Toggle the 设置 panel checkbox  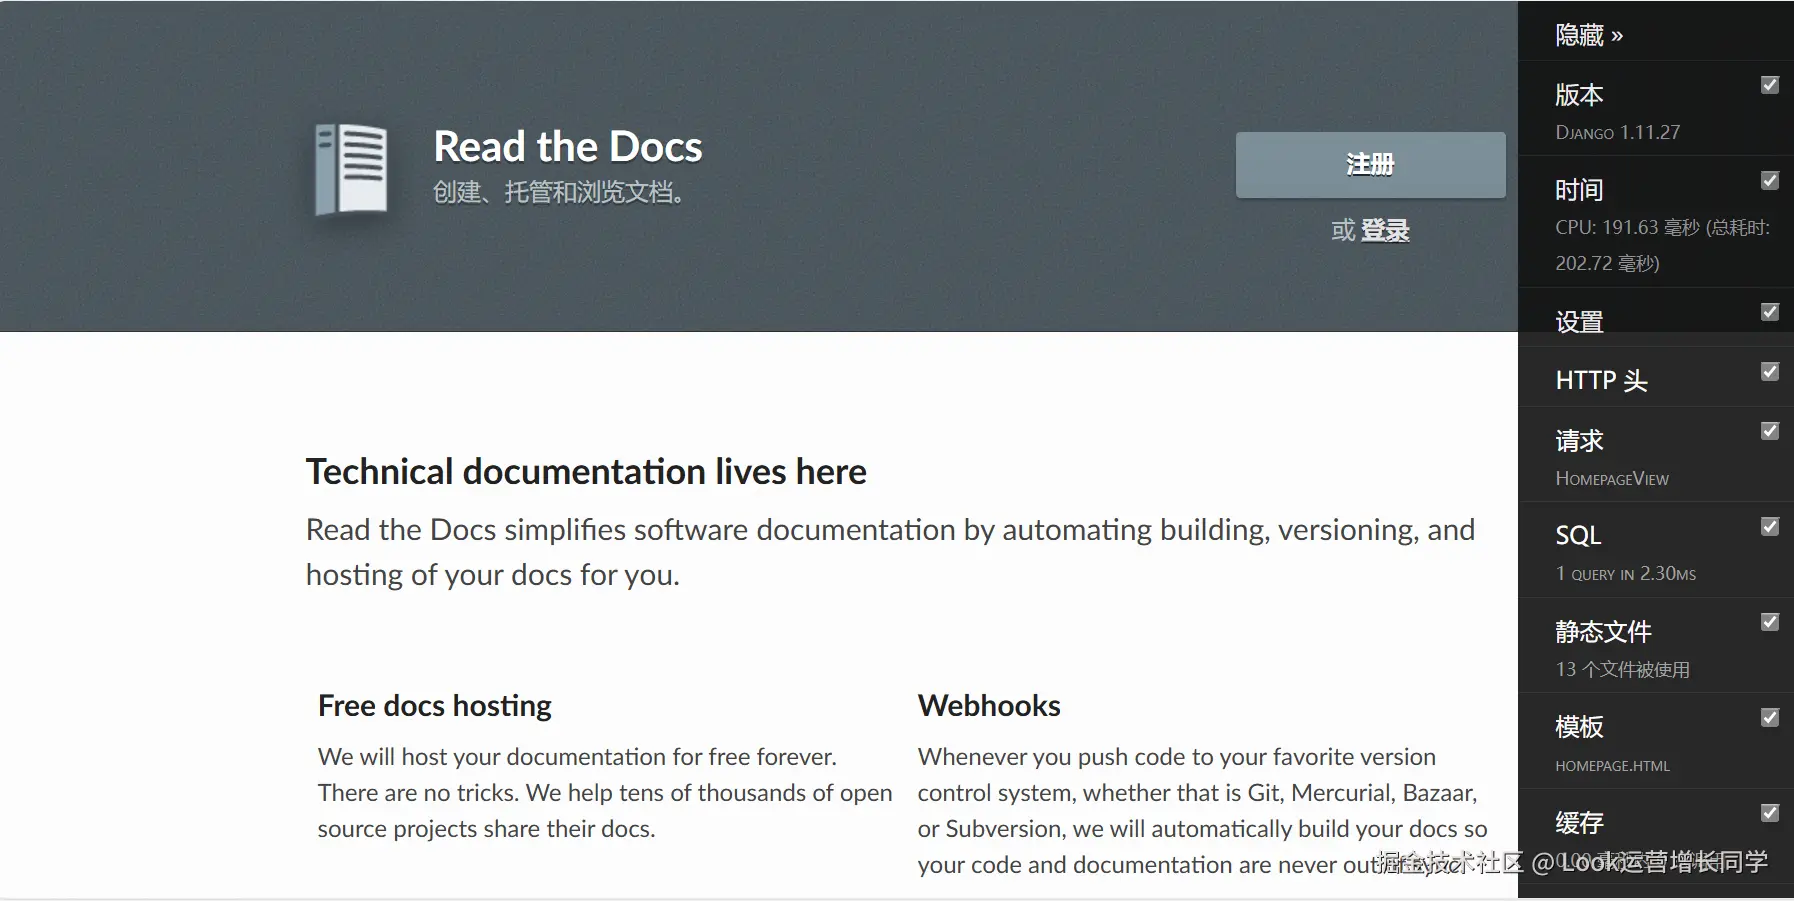point(1770,312)
